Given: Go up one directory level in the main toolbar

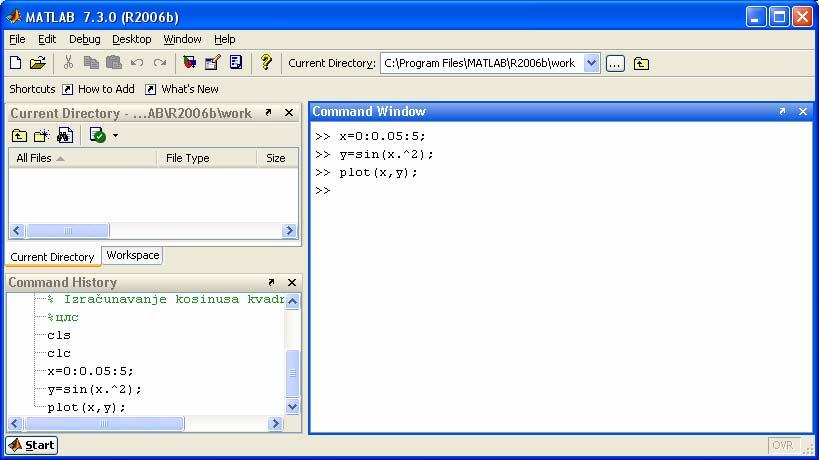Looking at the screenshot, I should [x=641, y=64].
